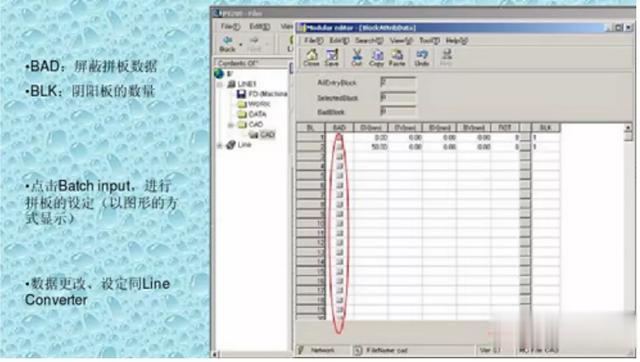Click the AllEntryBlock value field

(x=398, y=83)
